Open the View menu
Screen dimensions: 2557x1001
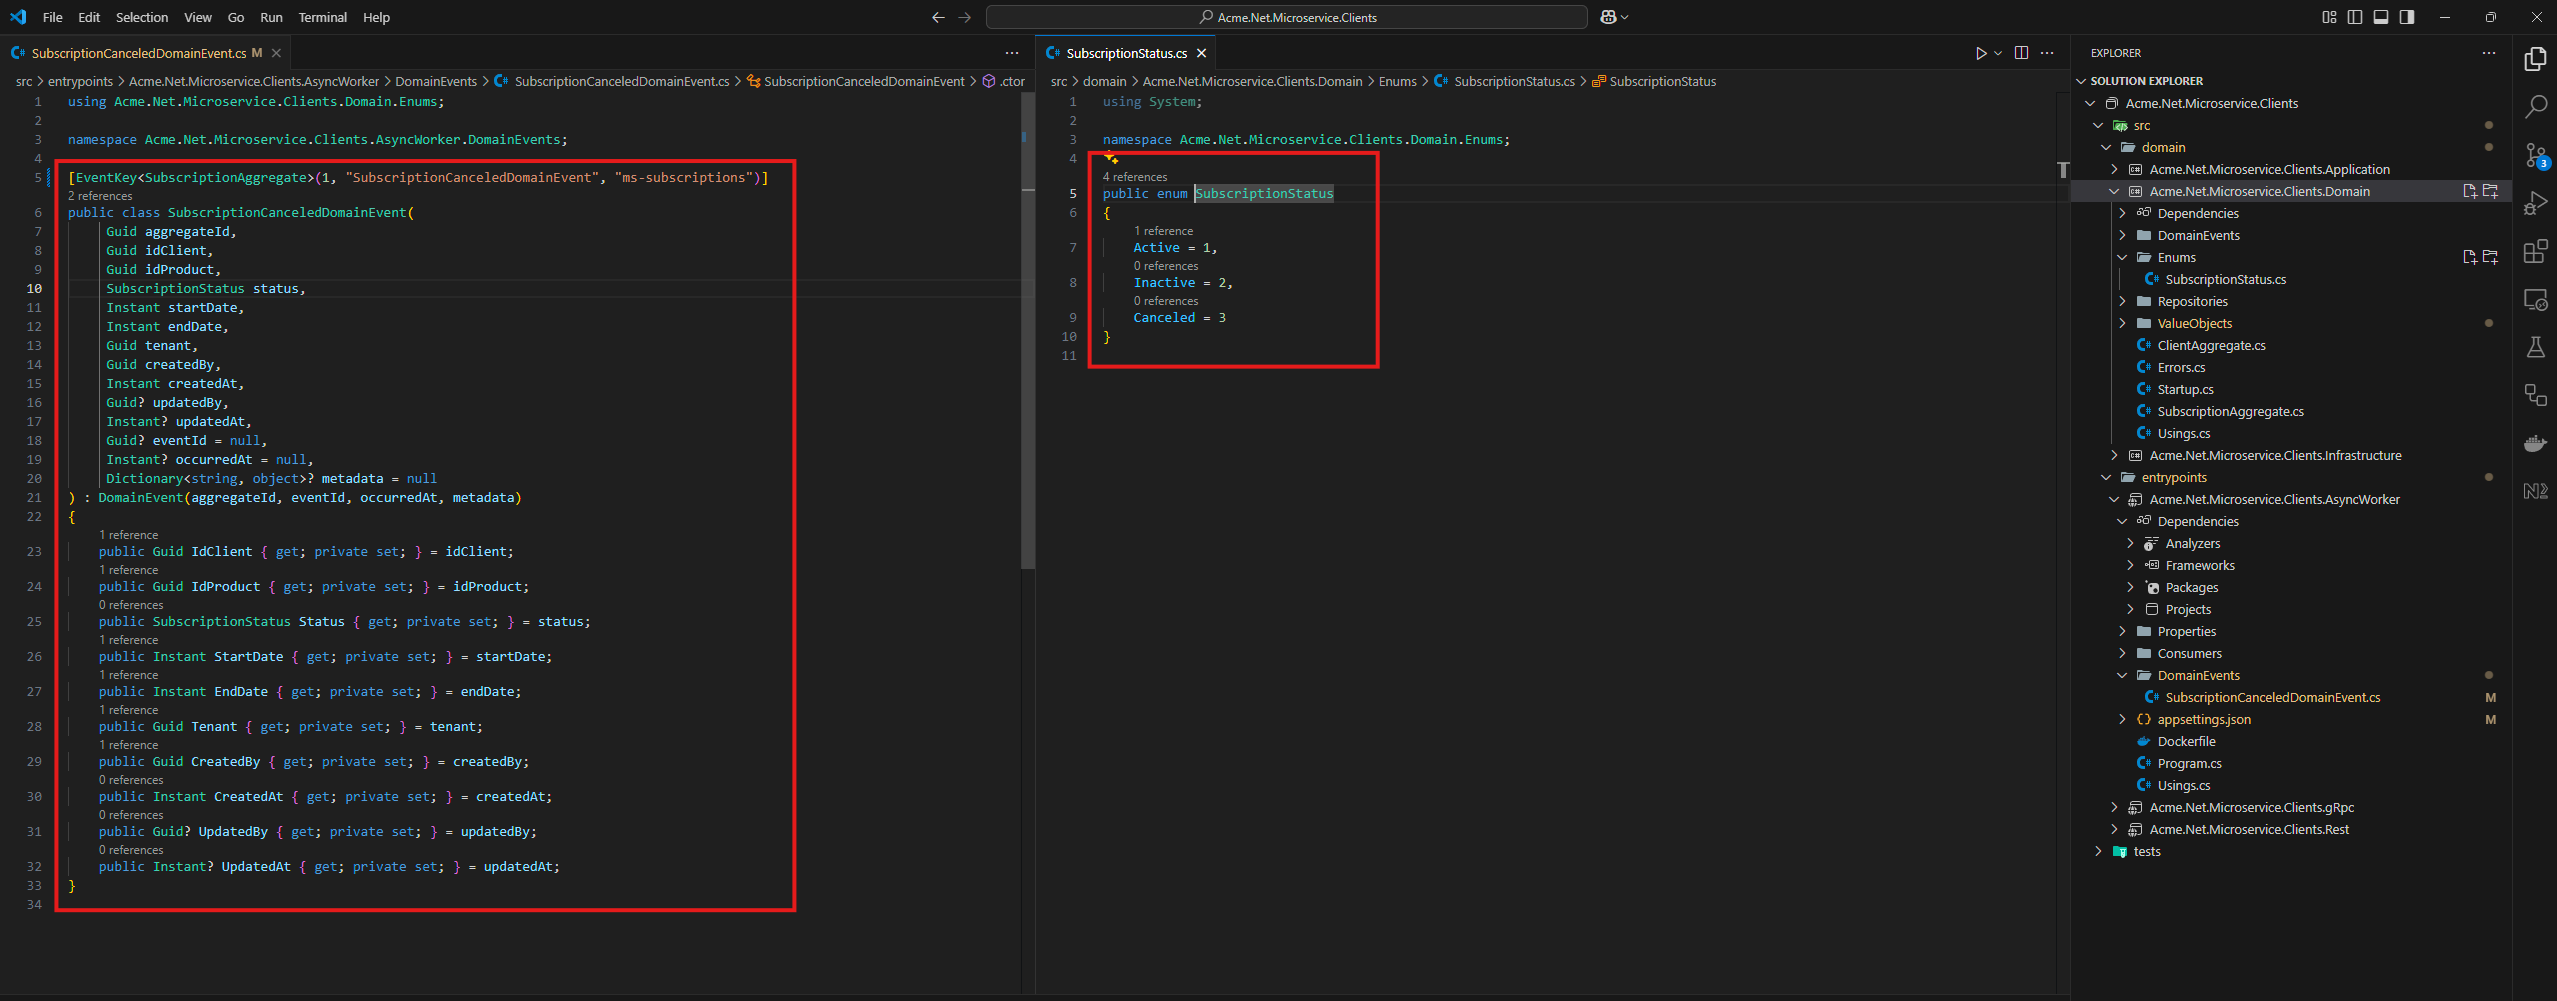[198, 17]
